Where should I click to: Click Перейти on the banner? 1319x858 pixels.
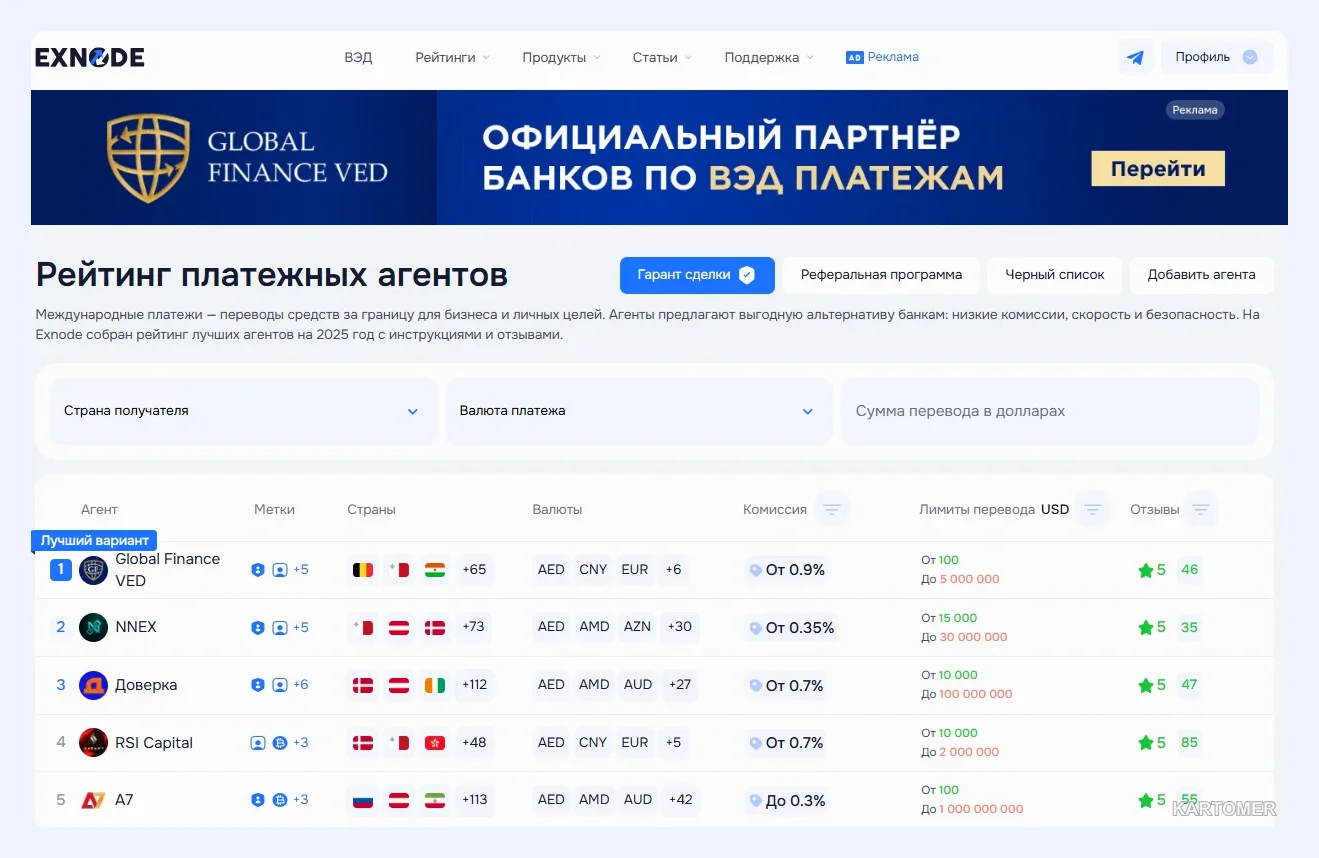1158,169
